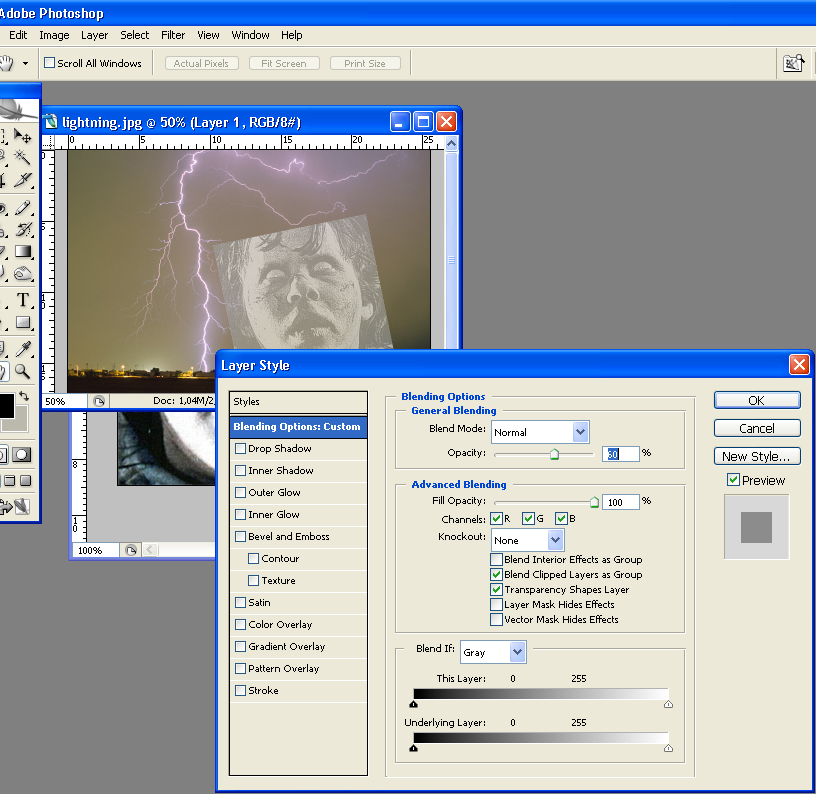Click the layer style preview thumbnail
Viewport: 816px width, 794px height.
coord(757,527)
